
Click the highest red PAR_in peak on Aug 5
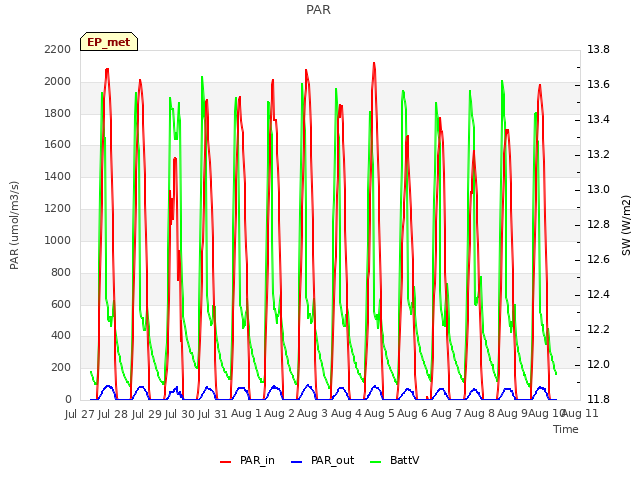click(x=374, y=64)
